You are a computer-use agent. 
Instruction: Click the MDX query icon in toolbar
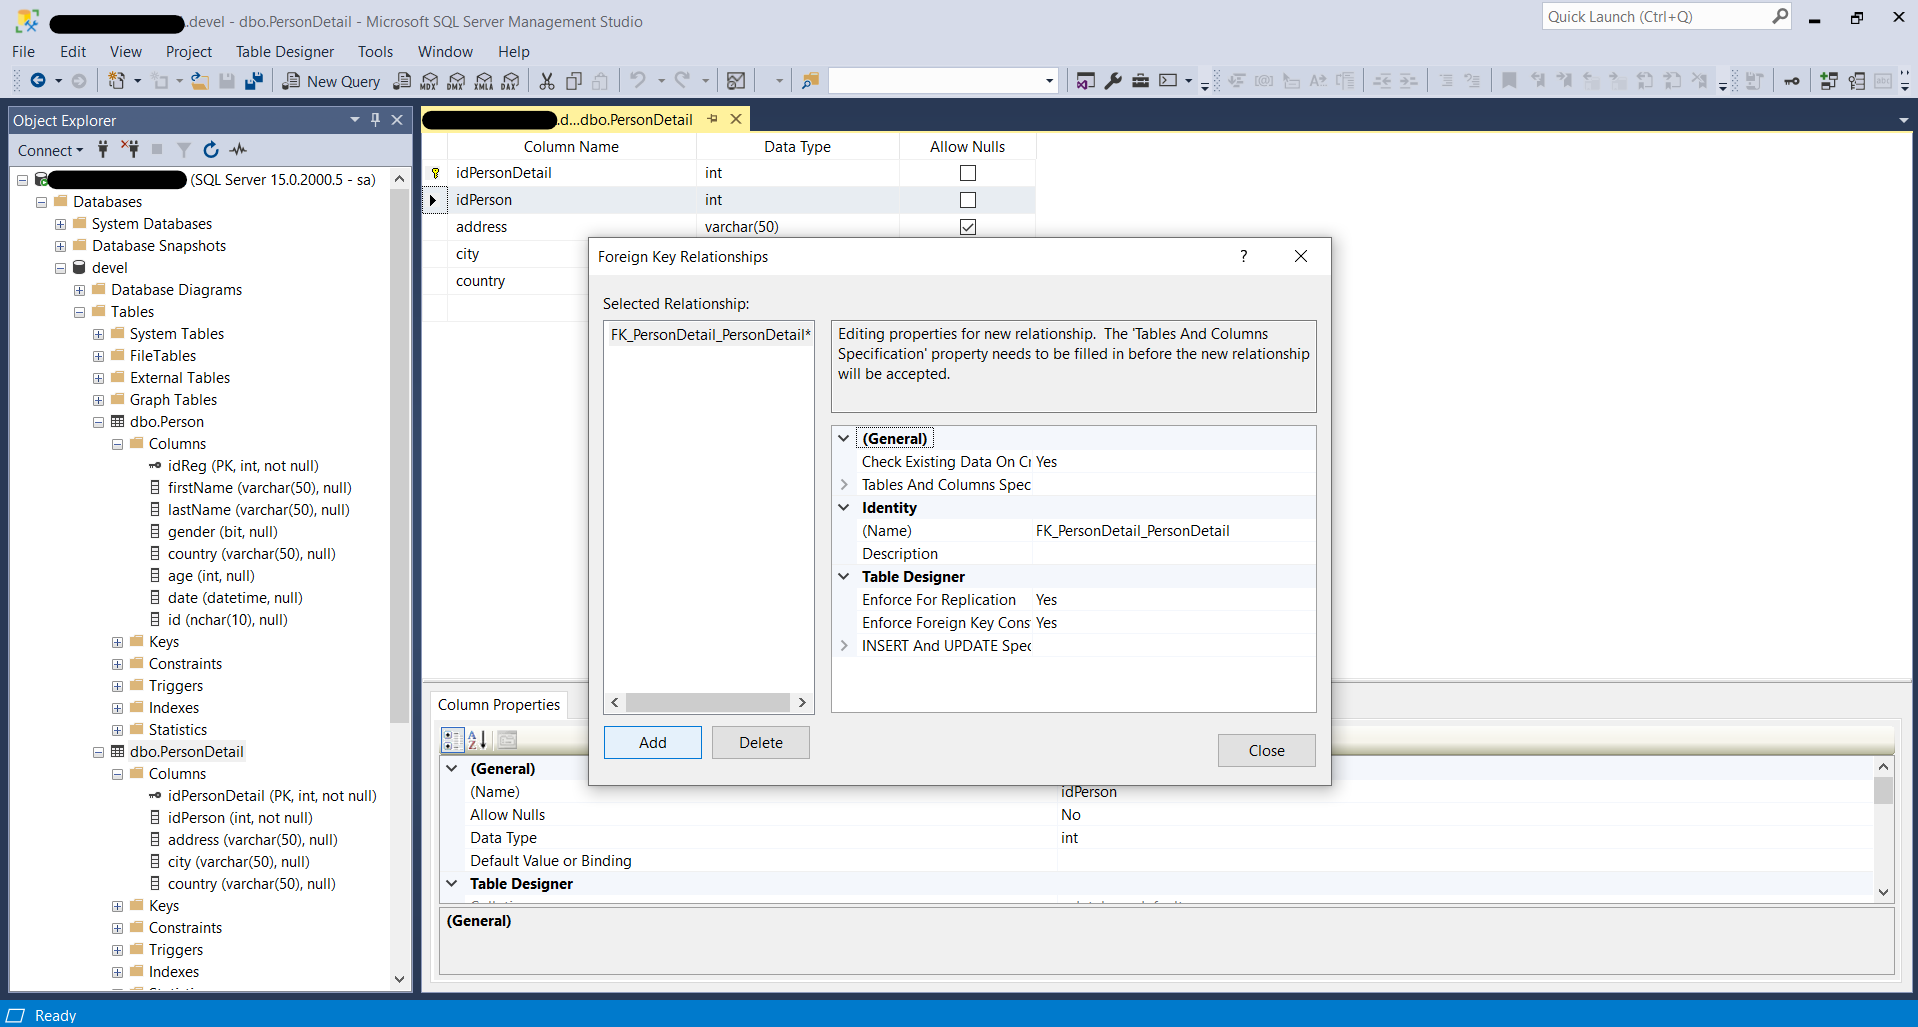tap(430, 81)
